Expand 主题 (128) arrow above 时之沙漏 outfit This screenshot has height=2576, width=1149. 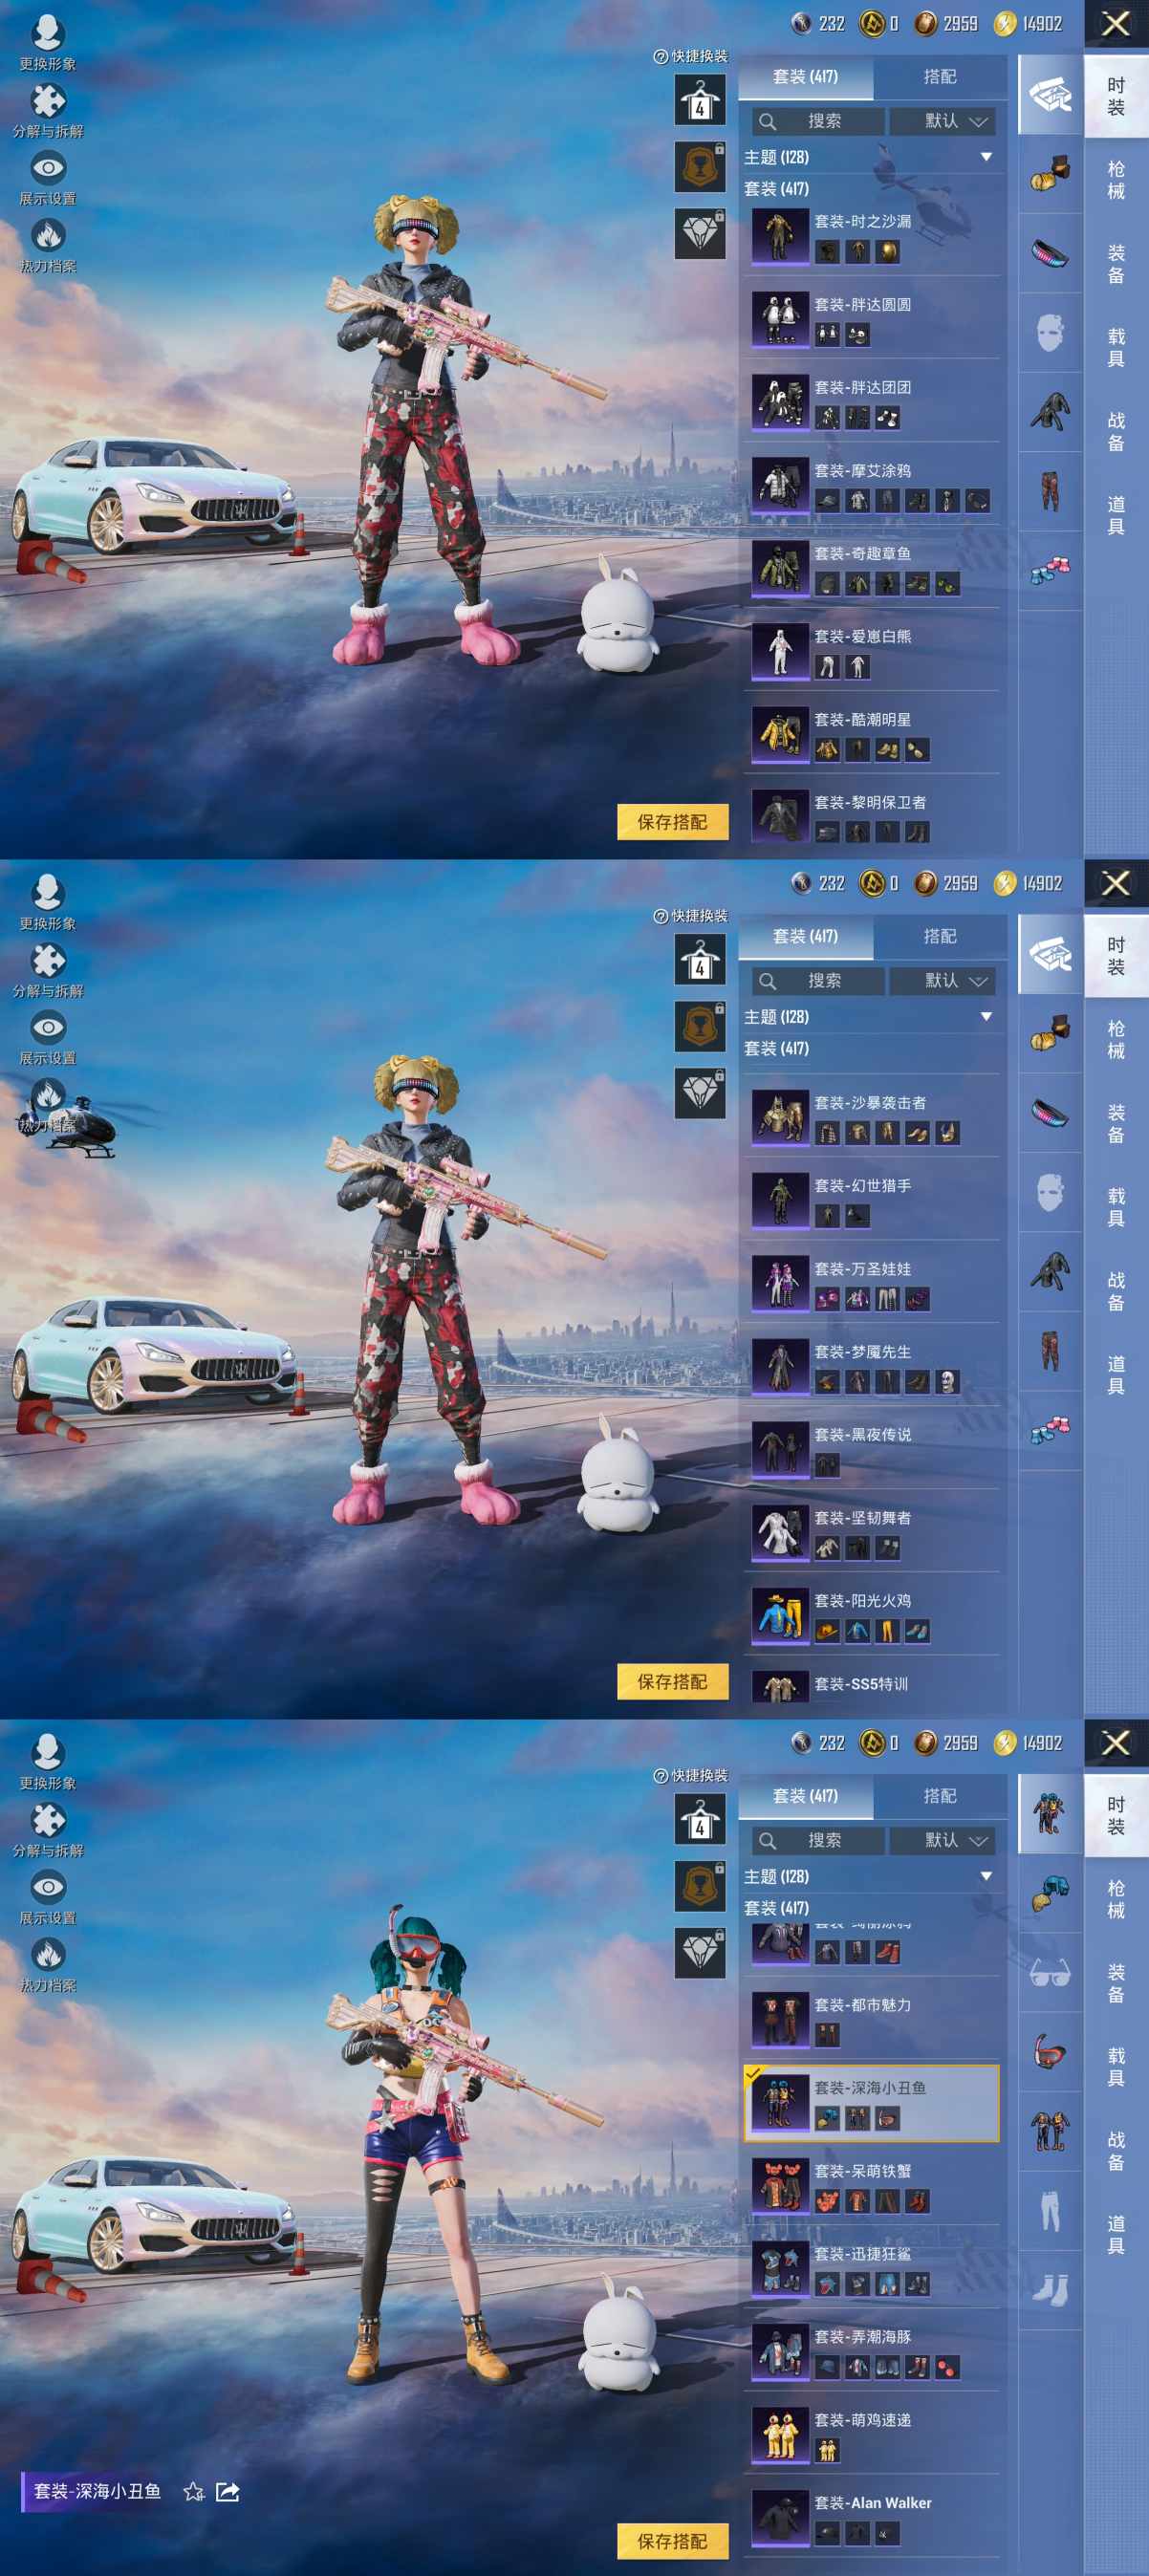pos(985,157)
